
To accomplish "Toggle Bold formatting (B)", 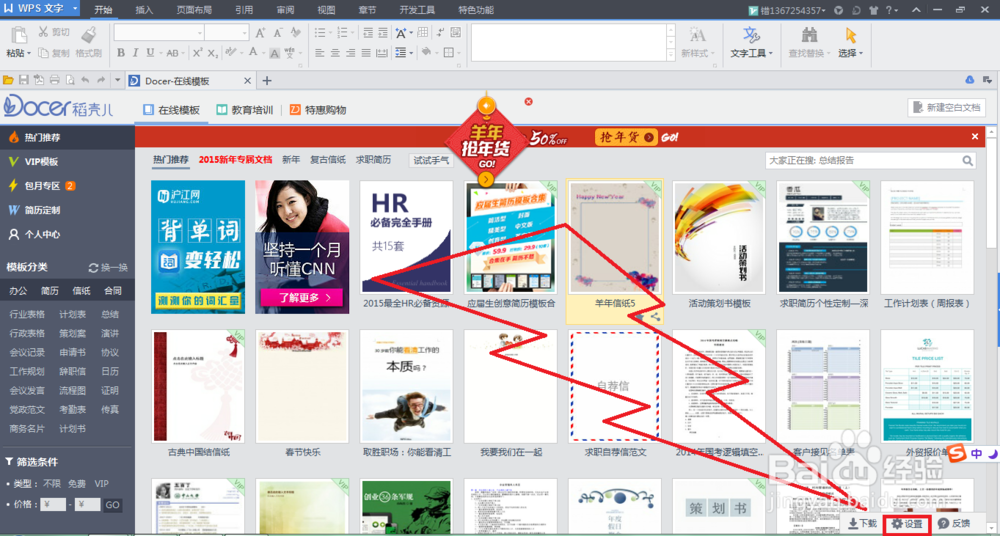I will [x=121, y=53].
